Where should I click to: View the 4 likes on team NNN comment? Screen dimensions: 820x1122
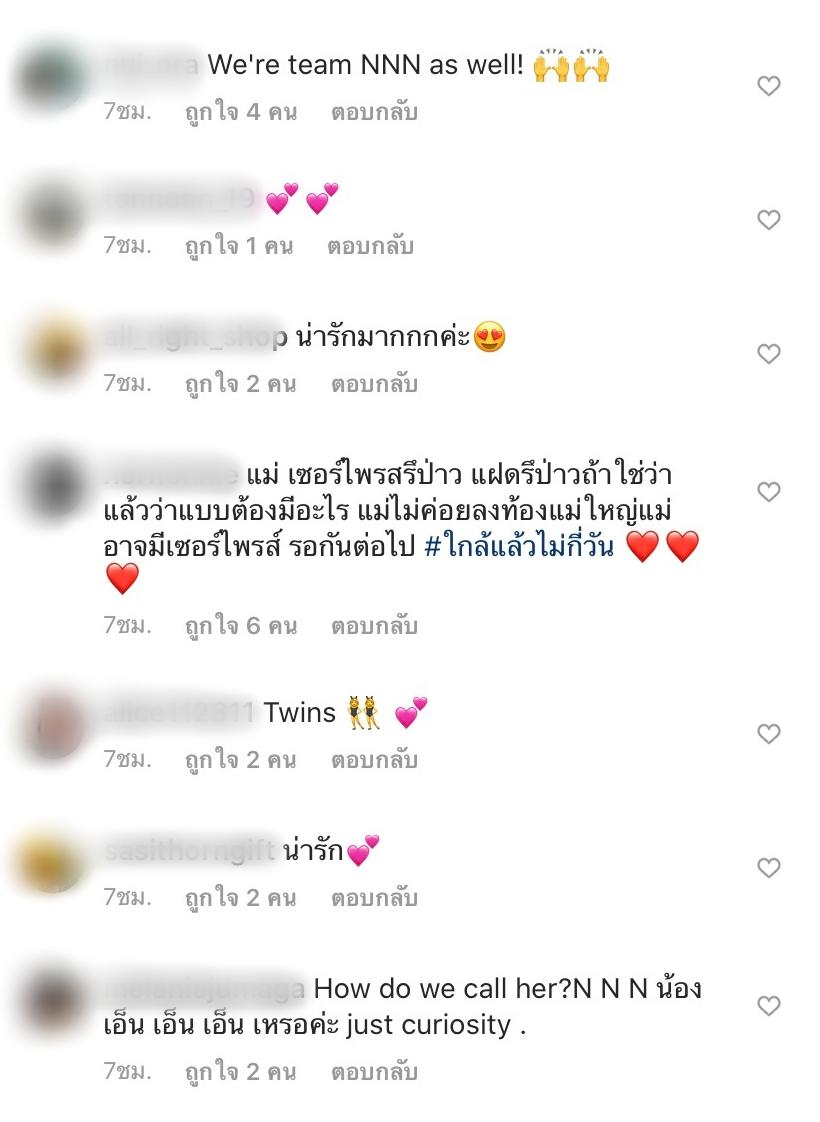[x=241, y=112]
